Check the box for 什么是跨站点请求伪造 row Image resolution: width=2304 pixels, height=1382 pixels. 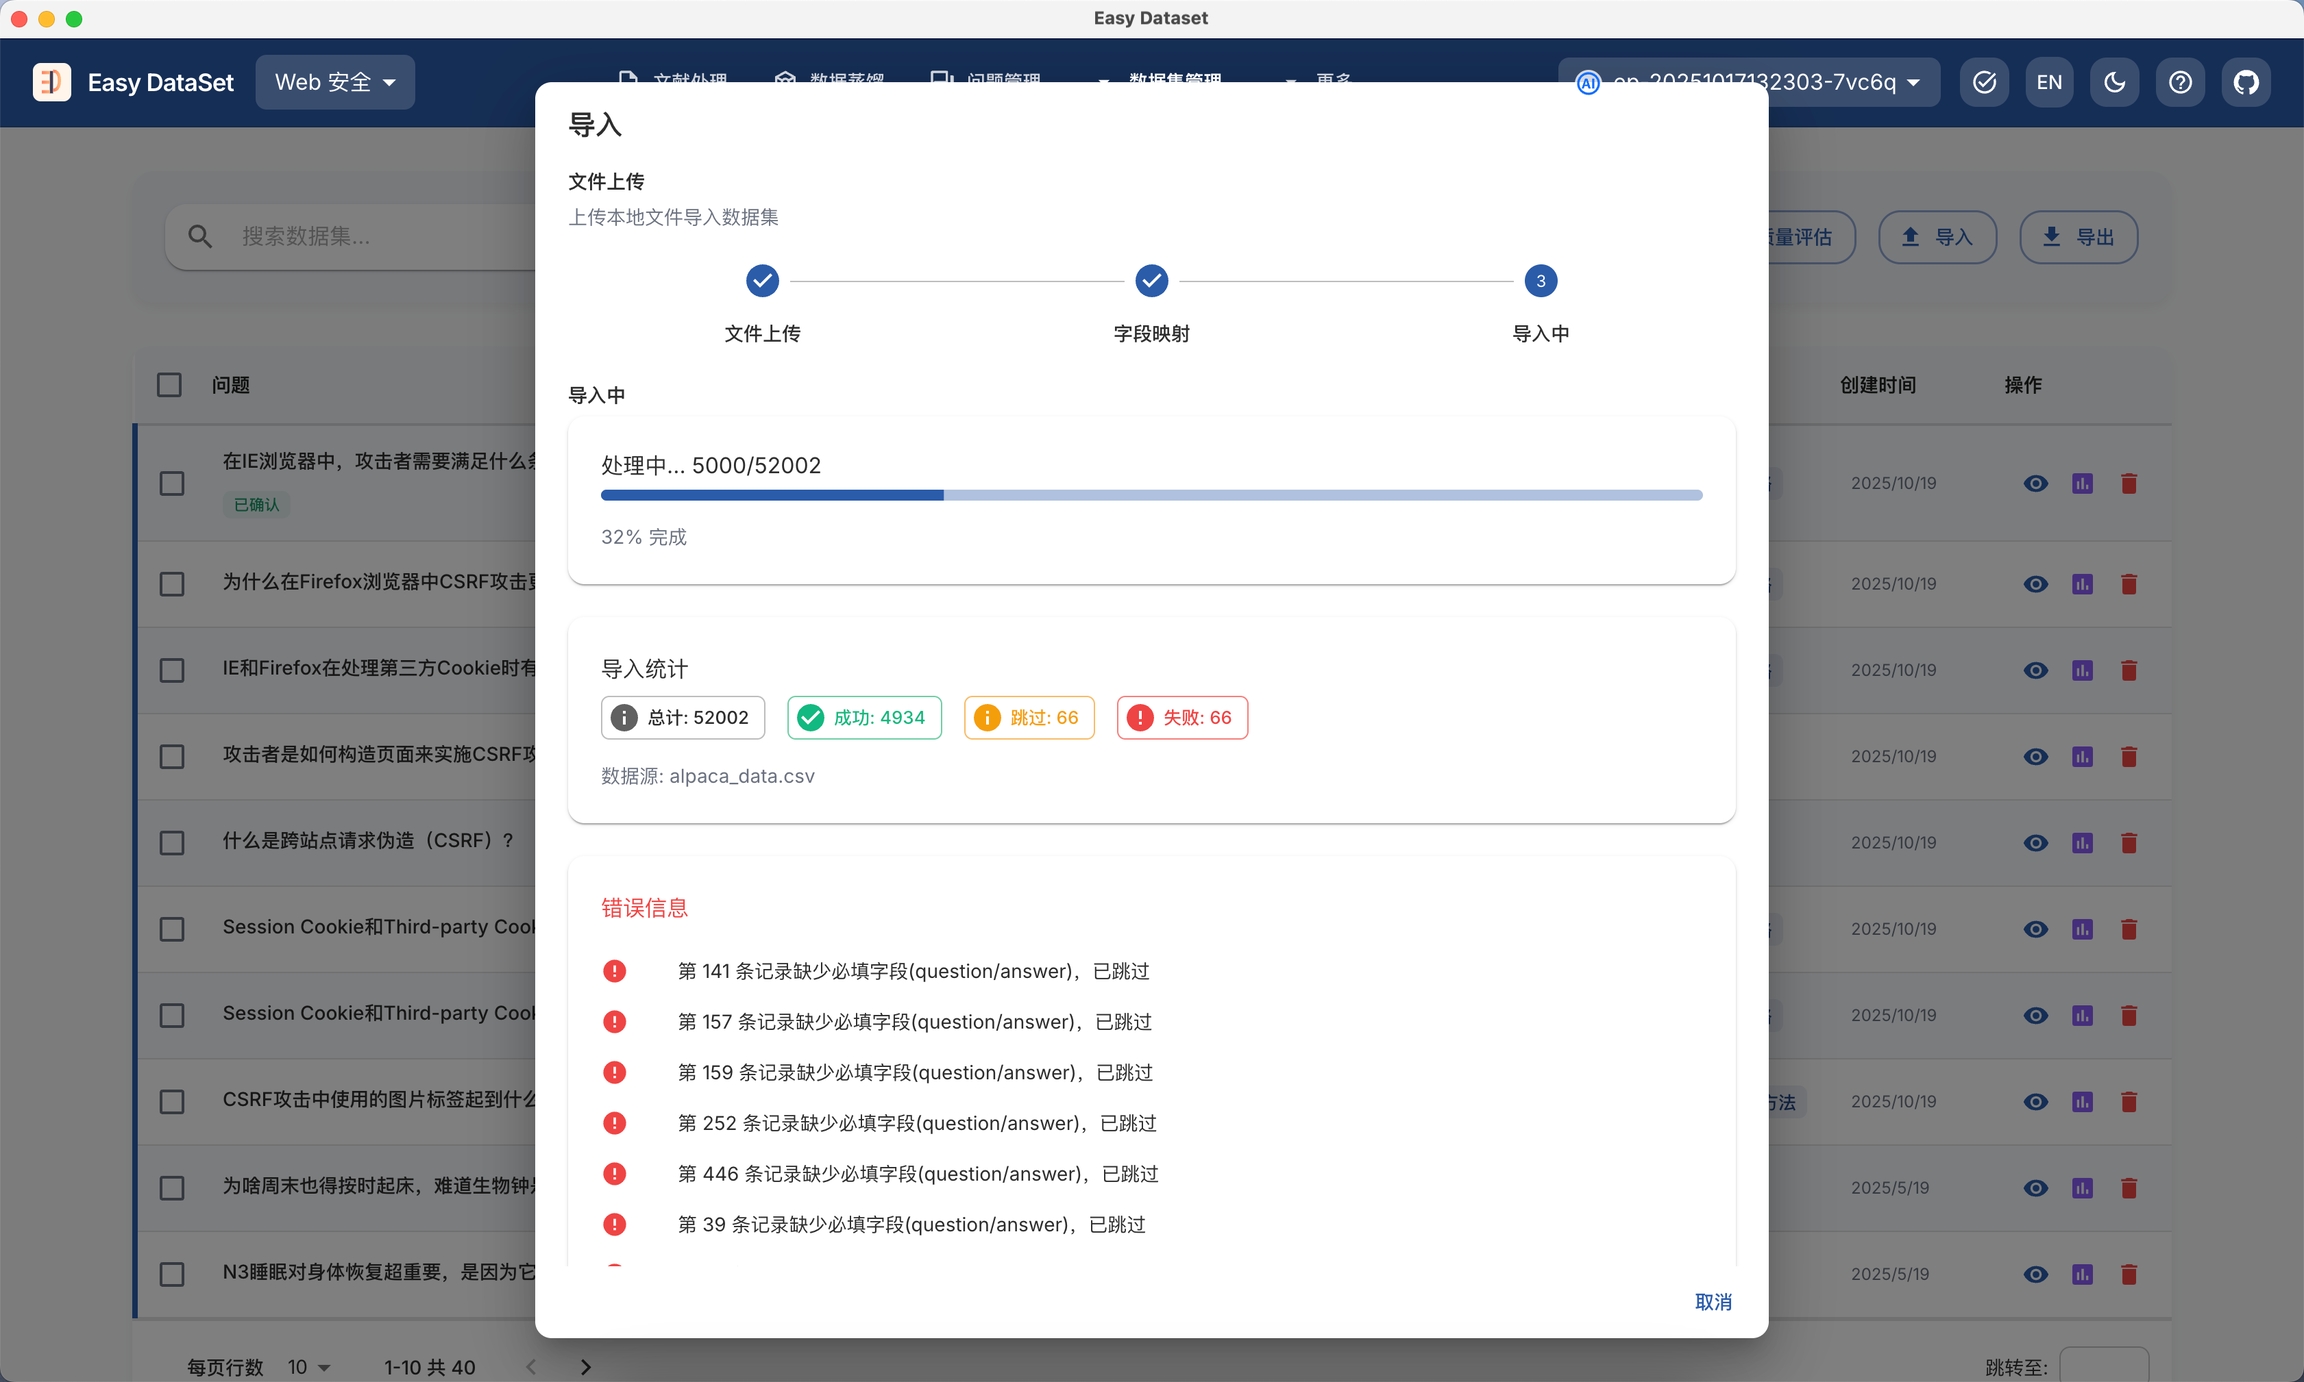coord(172,843)
